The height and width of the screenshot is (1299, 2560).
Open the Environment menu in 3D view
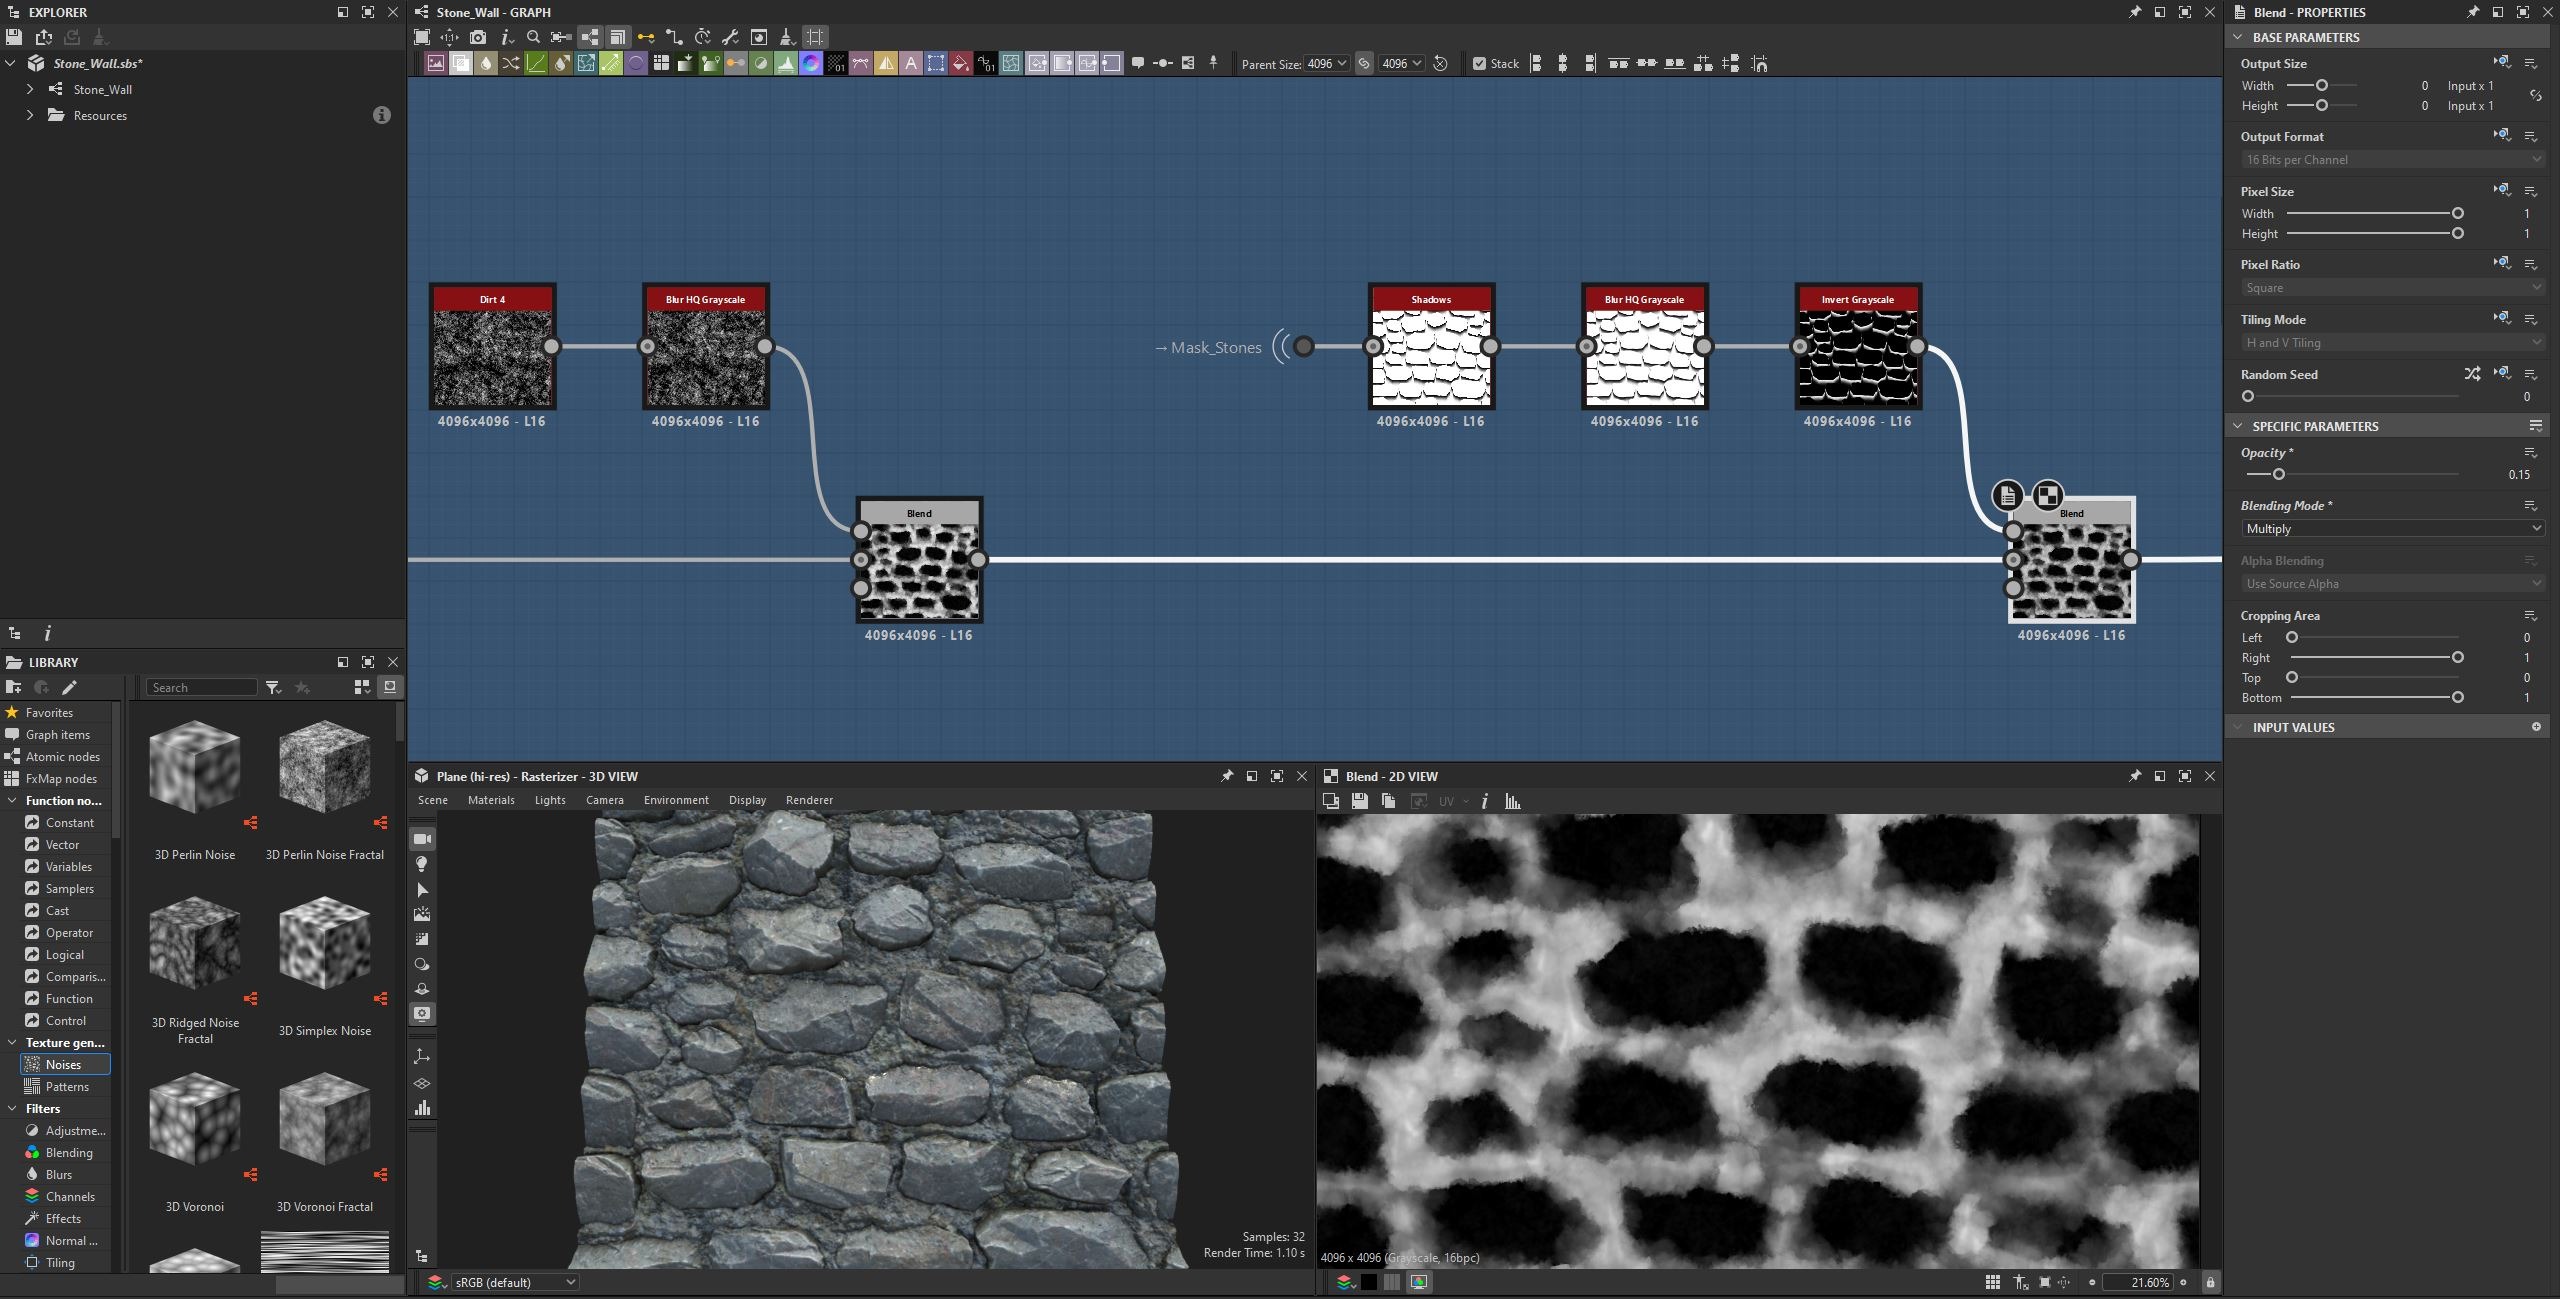click(676, 800)
